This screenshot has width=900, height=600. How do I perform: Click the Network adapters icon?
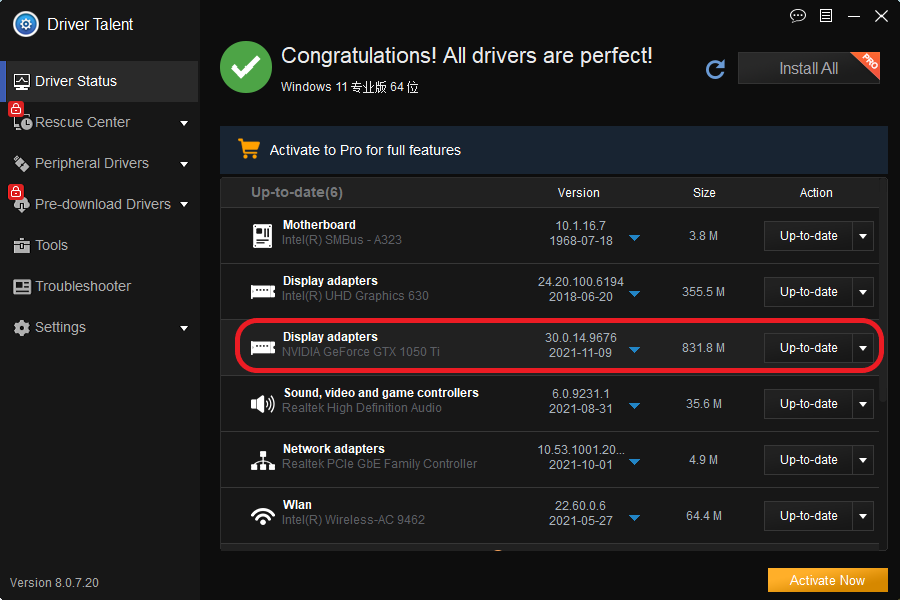(263, 460)
